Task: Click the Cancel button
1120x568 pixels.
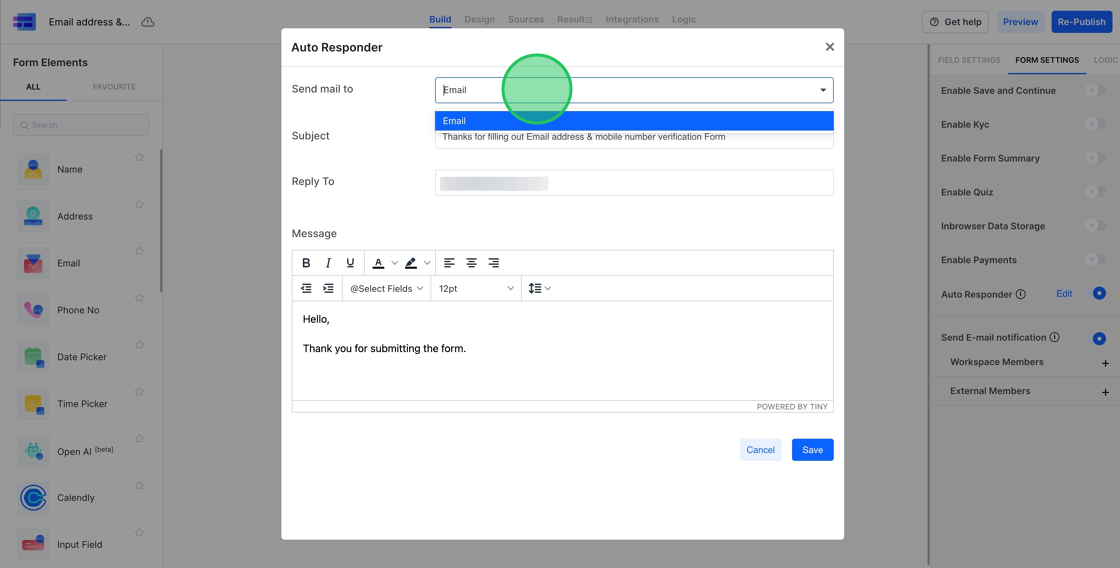Action: [760, 450]
